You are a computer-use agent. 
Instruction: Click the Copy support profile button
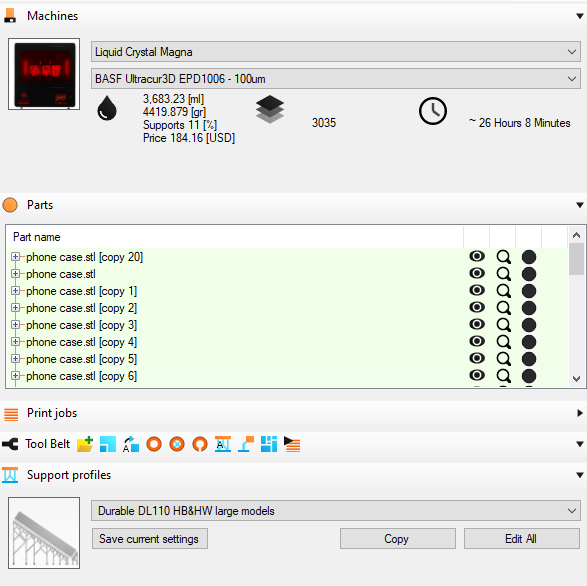tap(398, 539)
